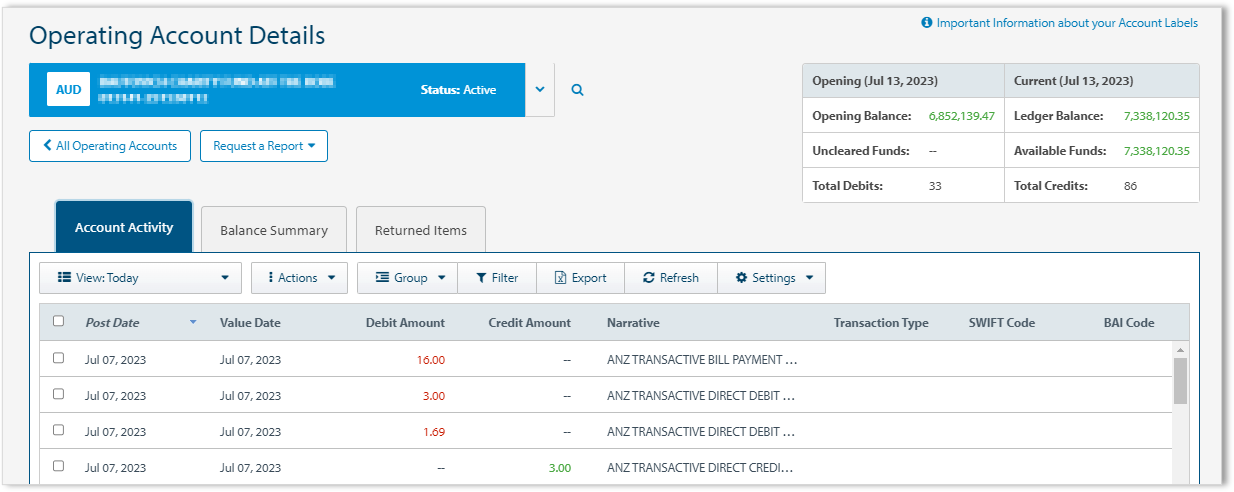Switch to the Balance Summary tab

point(273,230)
